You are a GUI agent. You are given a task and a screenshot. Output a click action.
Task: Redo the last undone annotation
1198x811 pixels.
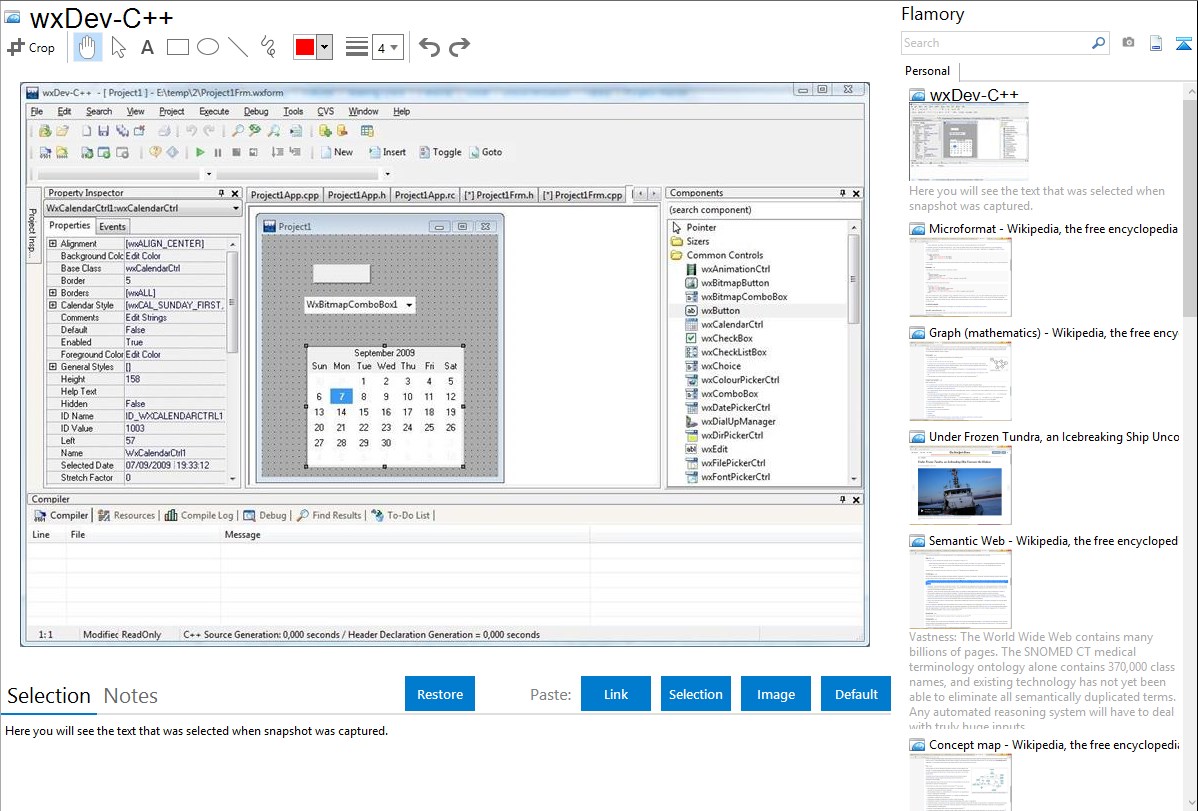point(459,47)
